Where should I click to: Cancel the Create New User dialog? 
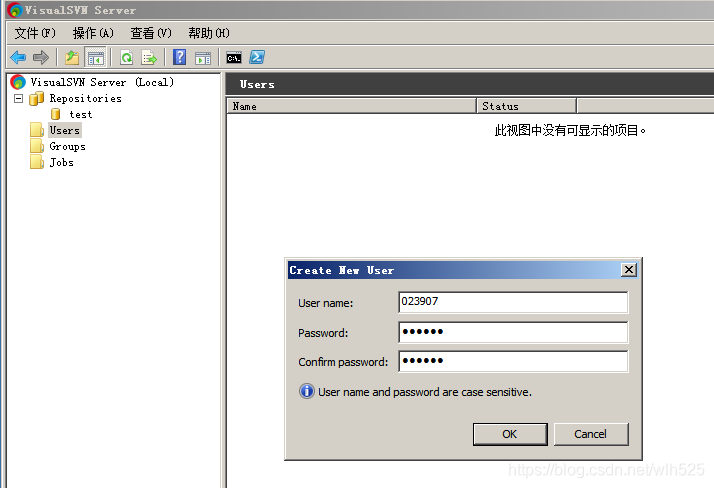(x=591, y=434)
